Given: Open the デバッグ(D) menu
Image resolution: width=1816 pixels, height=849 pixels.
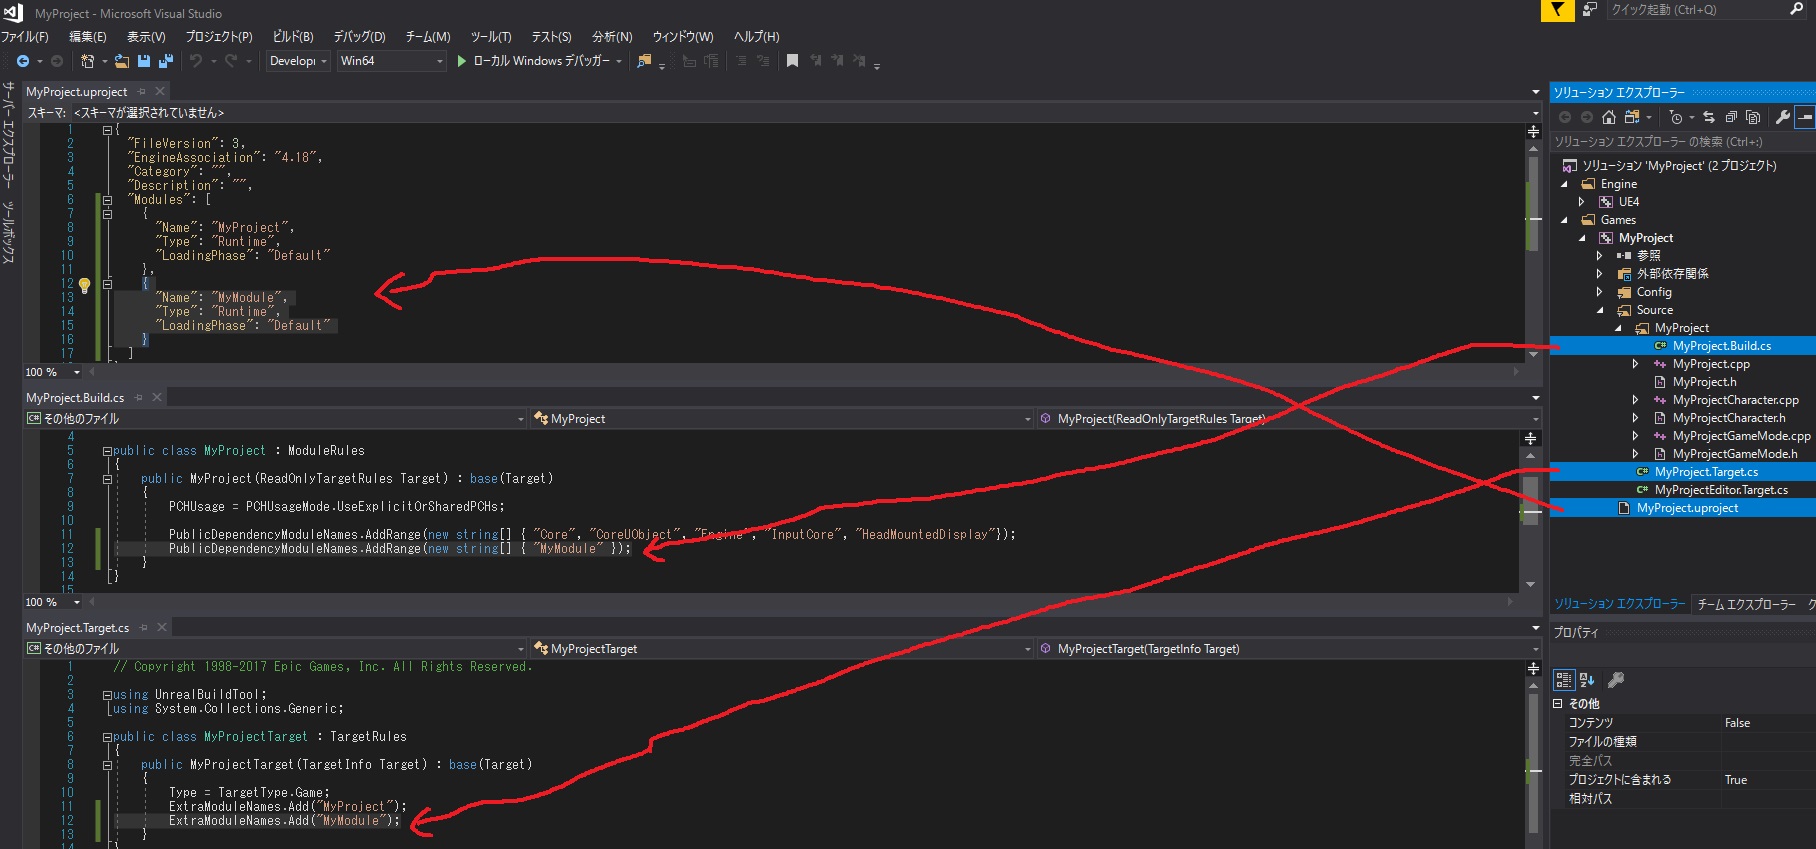Looking at the screenshot, I should tap(359, 36).
